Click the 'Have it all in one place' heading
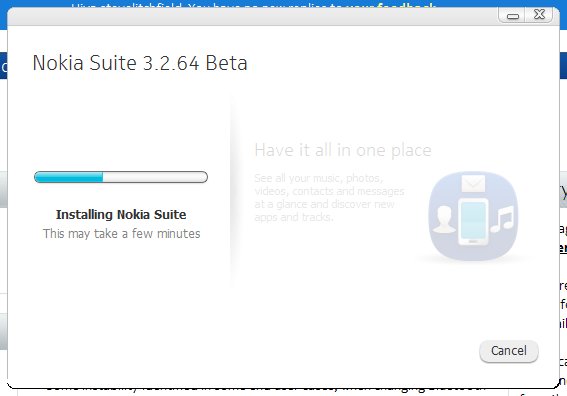Image resolution: width=567 pixels, height=396 pixels. (x=343, y=150)
